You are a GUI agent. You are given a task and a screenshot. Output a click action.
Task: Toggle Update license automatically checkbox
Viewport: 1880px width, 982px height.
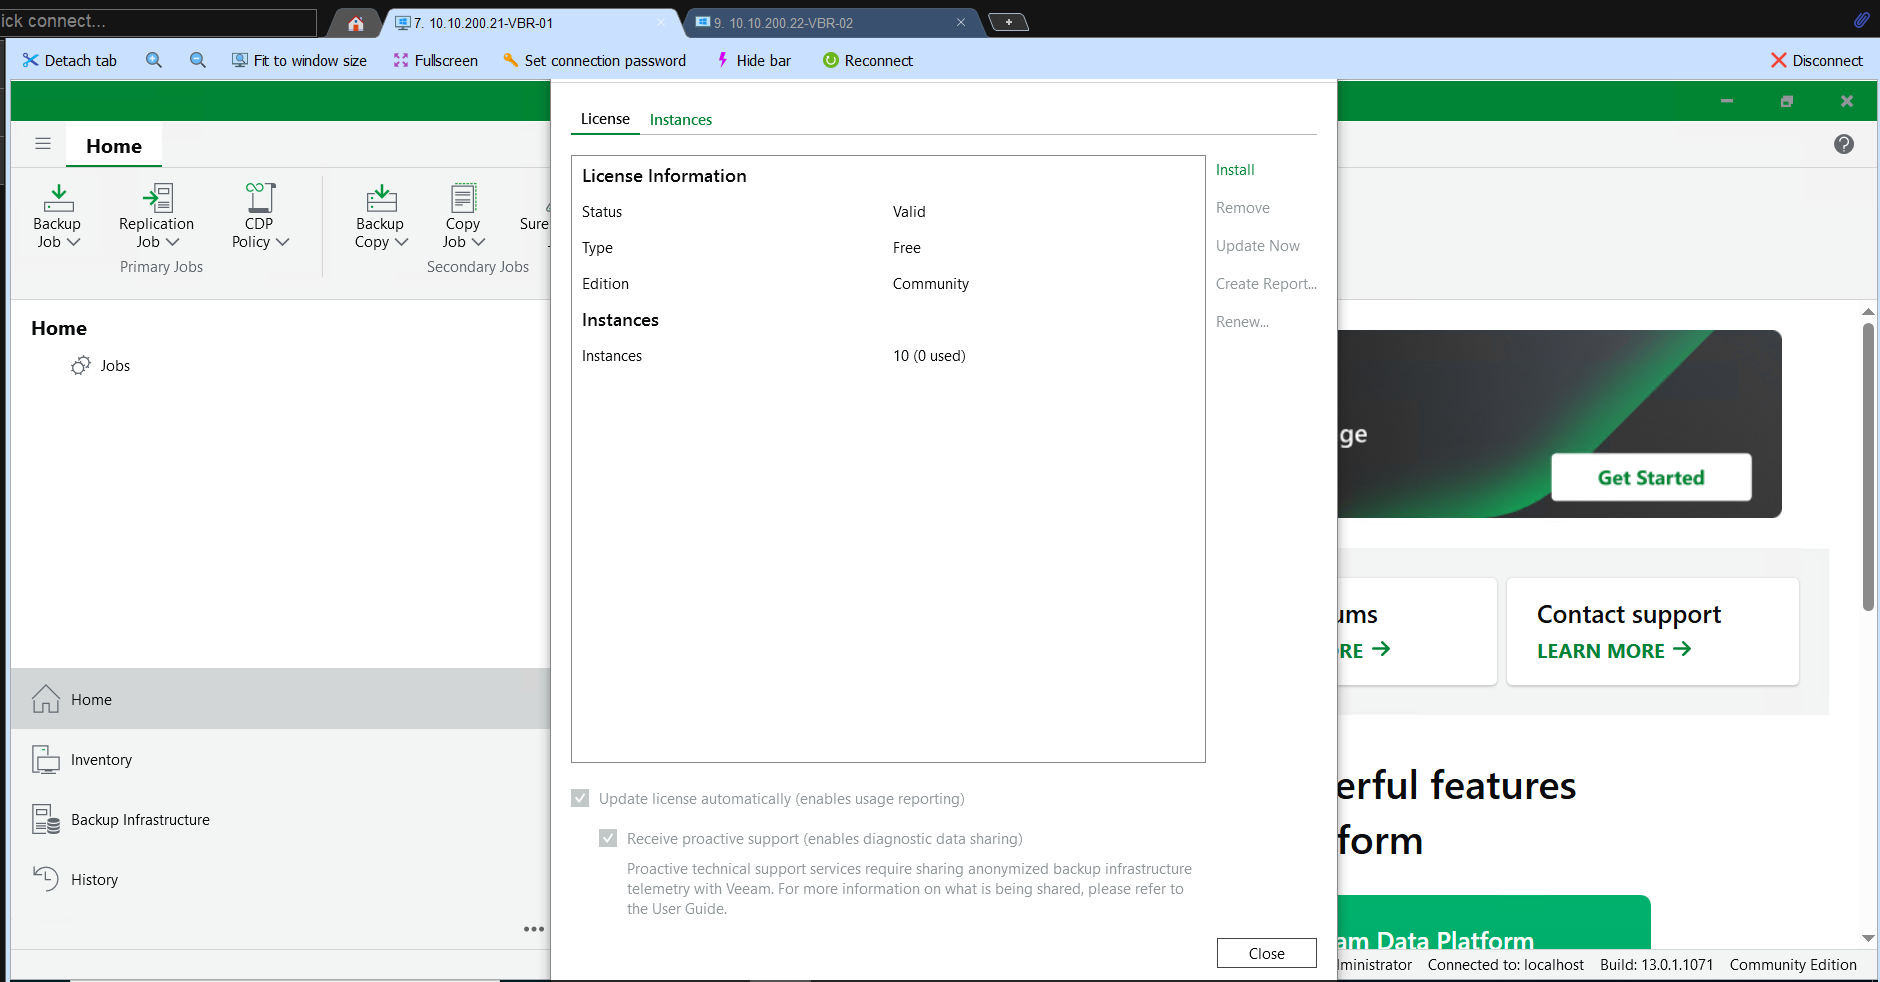(x=580, y=798)
